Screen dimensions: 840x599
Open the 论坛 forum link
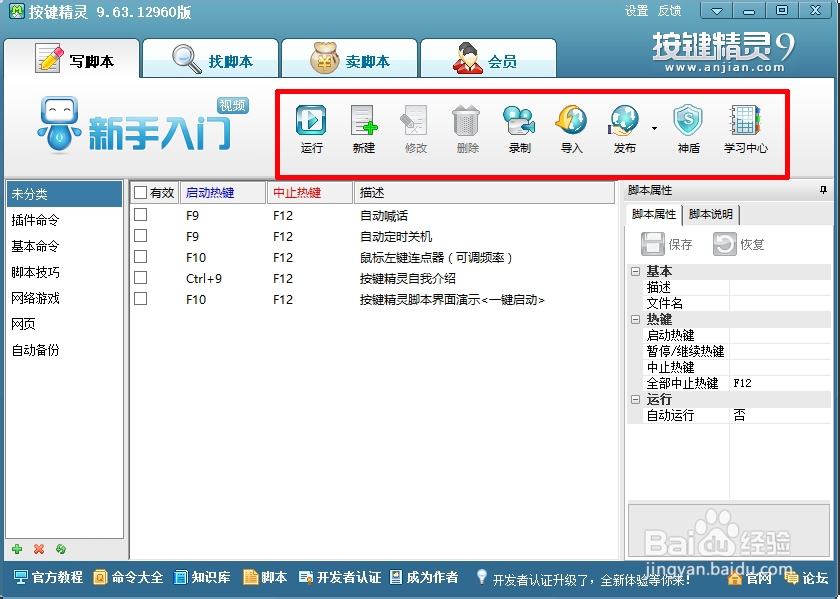[x=806, y=578]
